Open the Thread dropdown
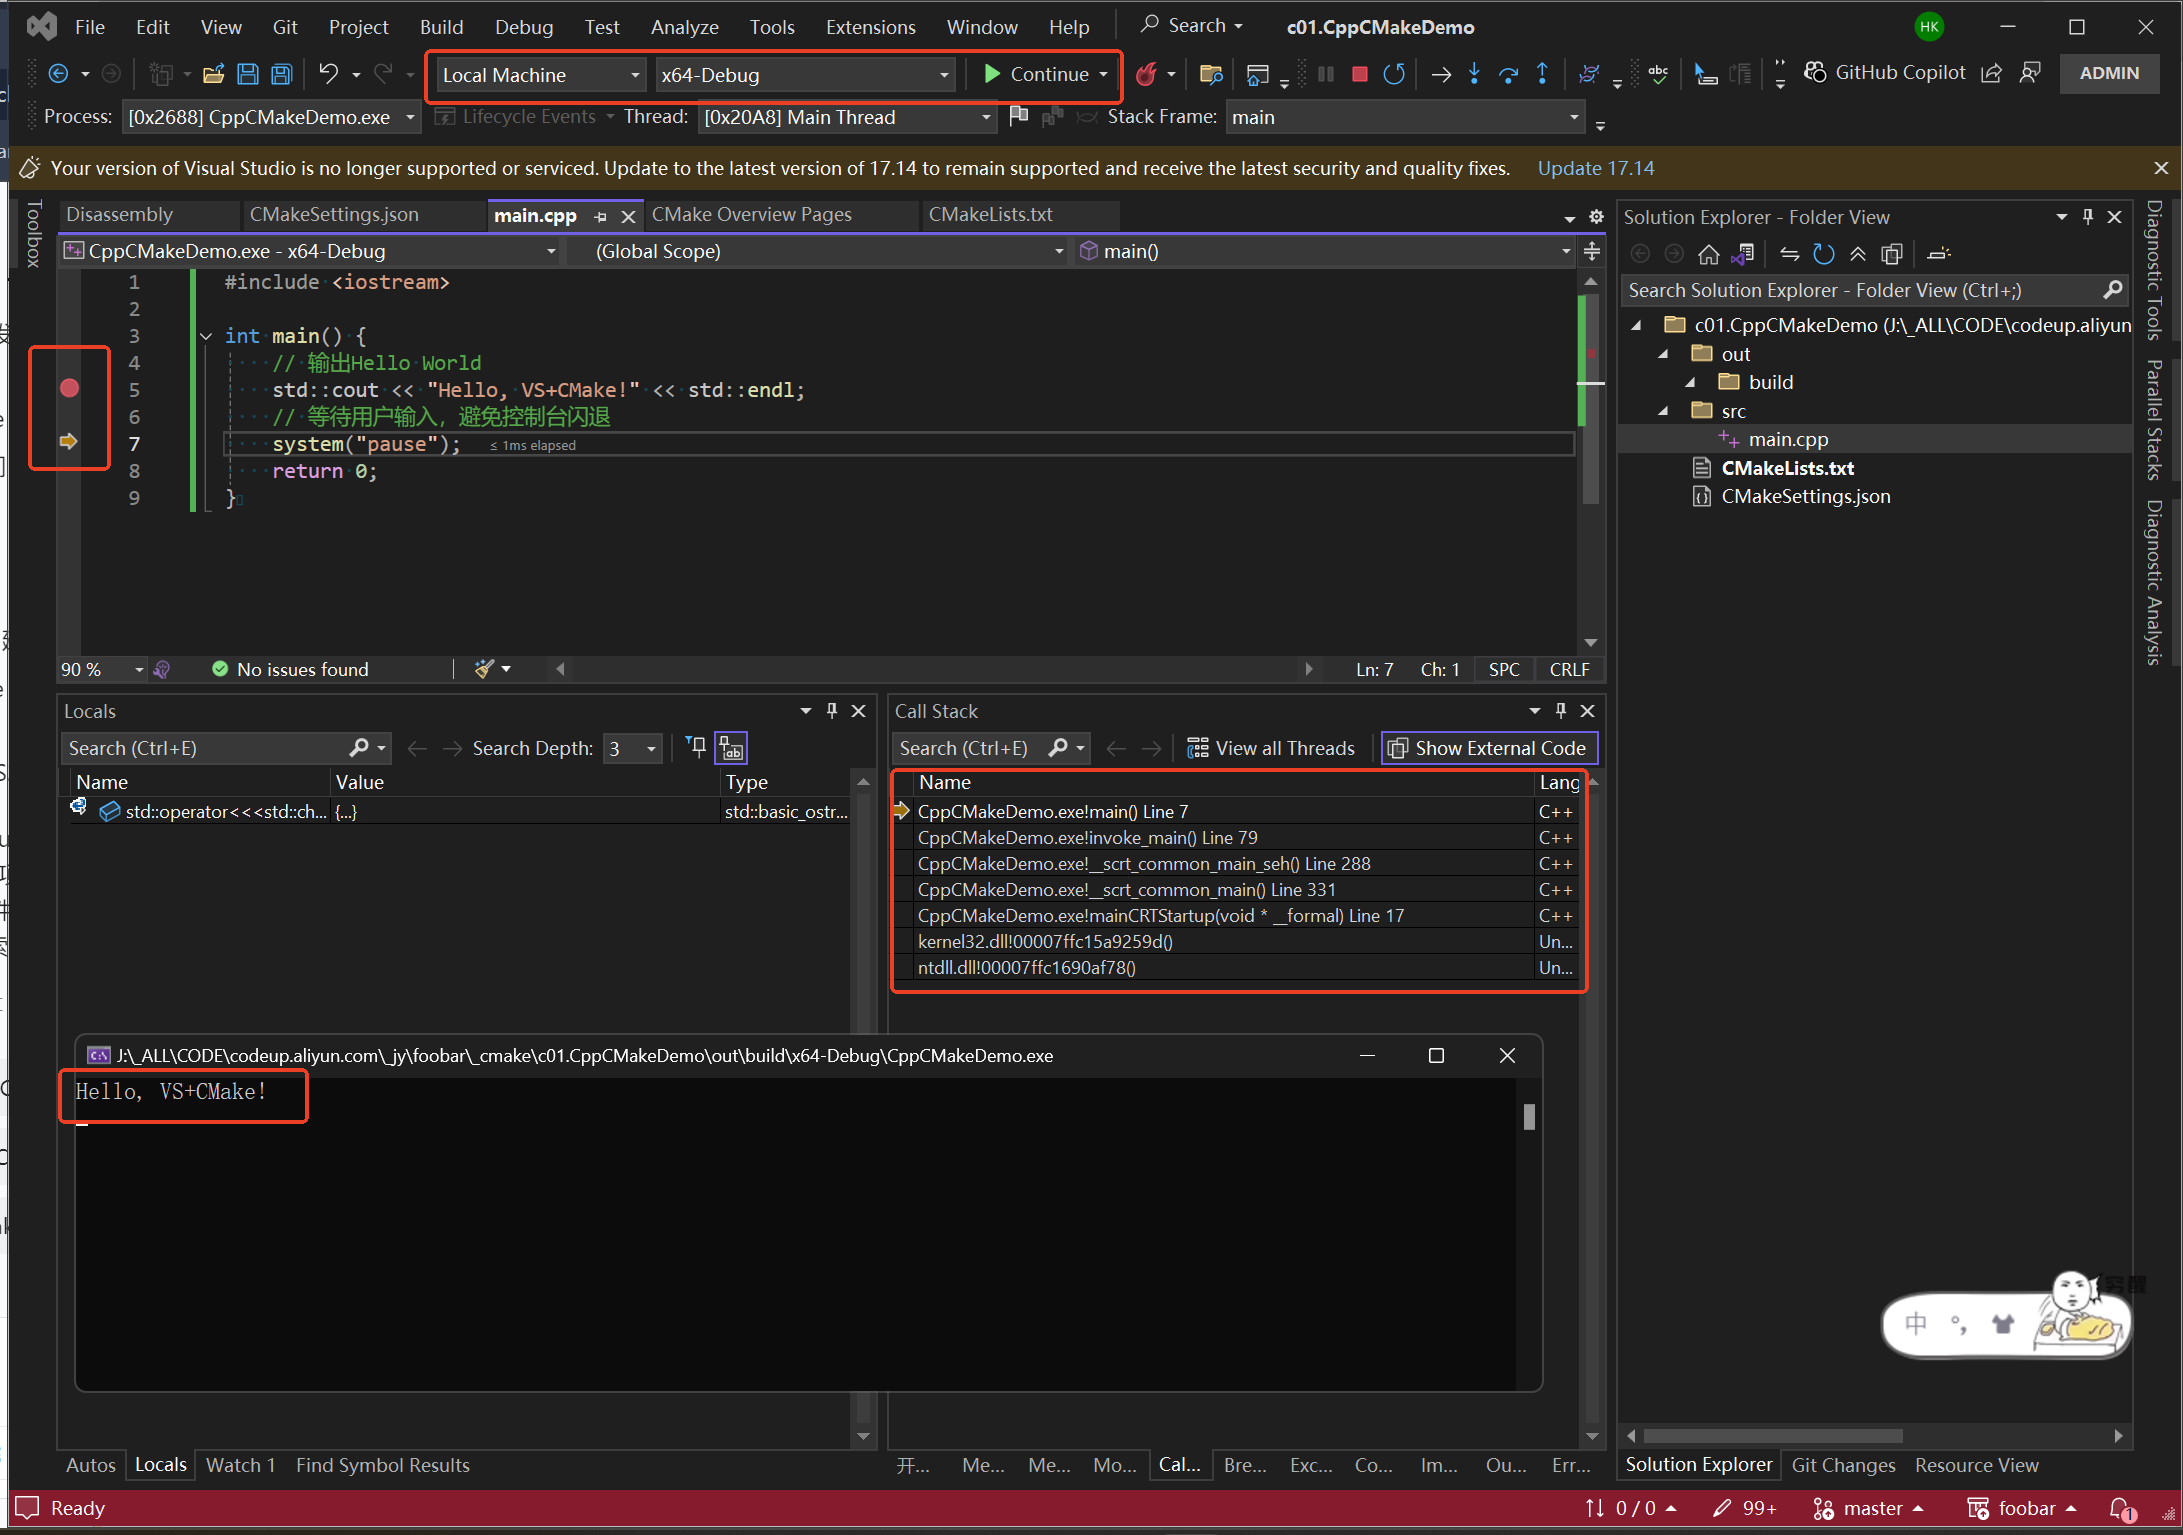The width and height of the screenshot is (2183, 1535). coord(847,117)
